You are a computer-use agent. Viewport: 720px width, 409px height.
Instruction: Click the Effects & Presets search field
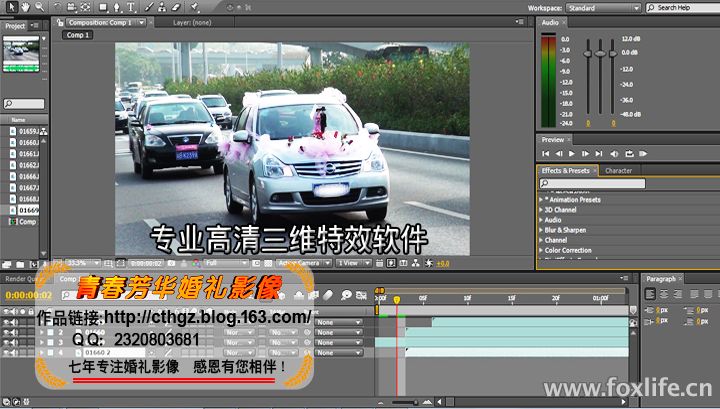point(592,184)
